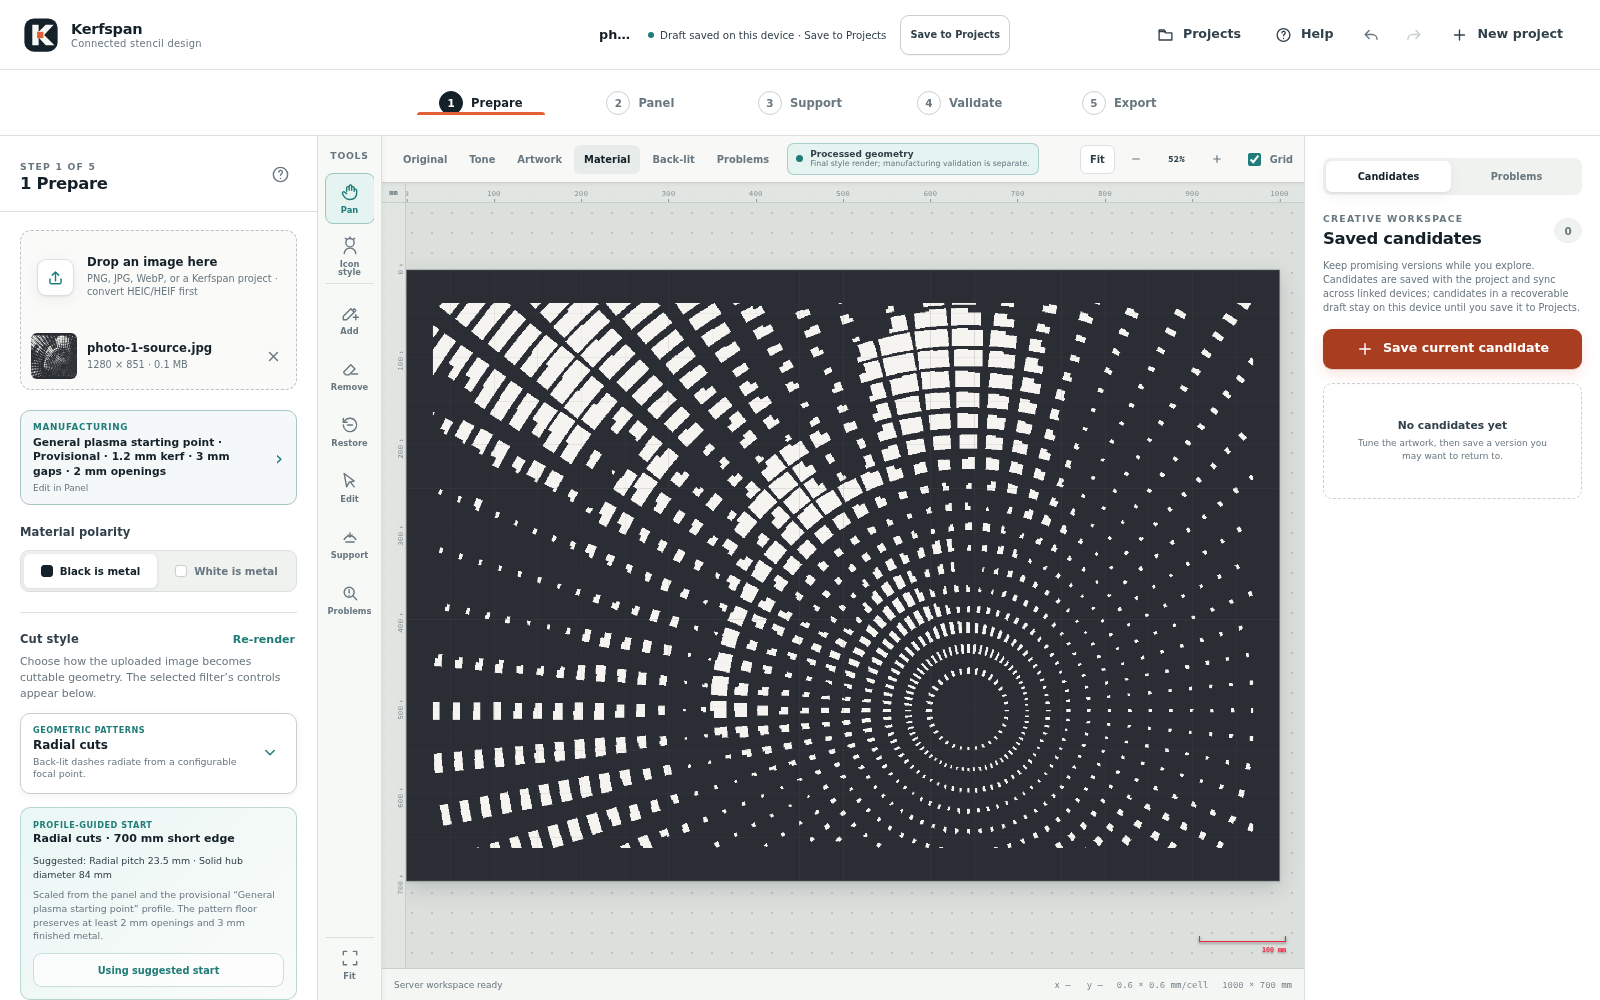
Task: Click the fit-to-screen icon at toolbar bottom
Action: click(x=349, y=965)
